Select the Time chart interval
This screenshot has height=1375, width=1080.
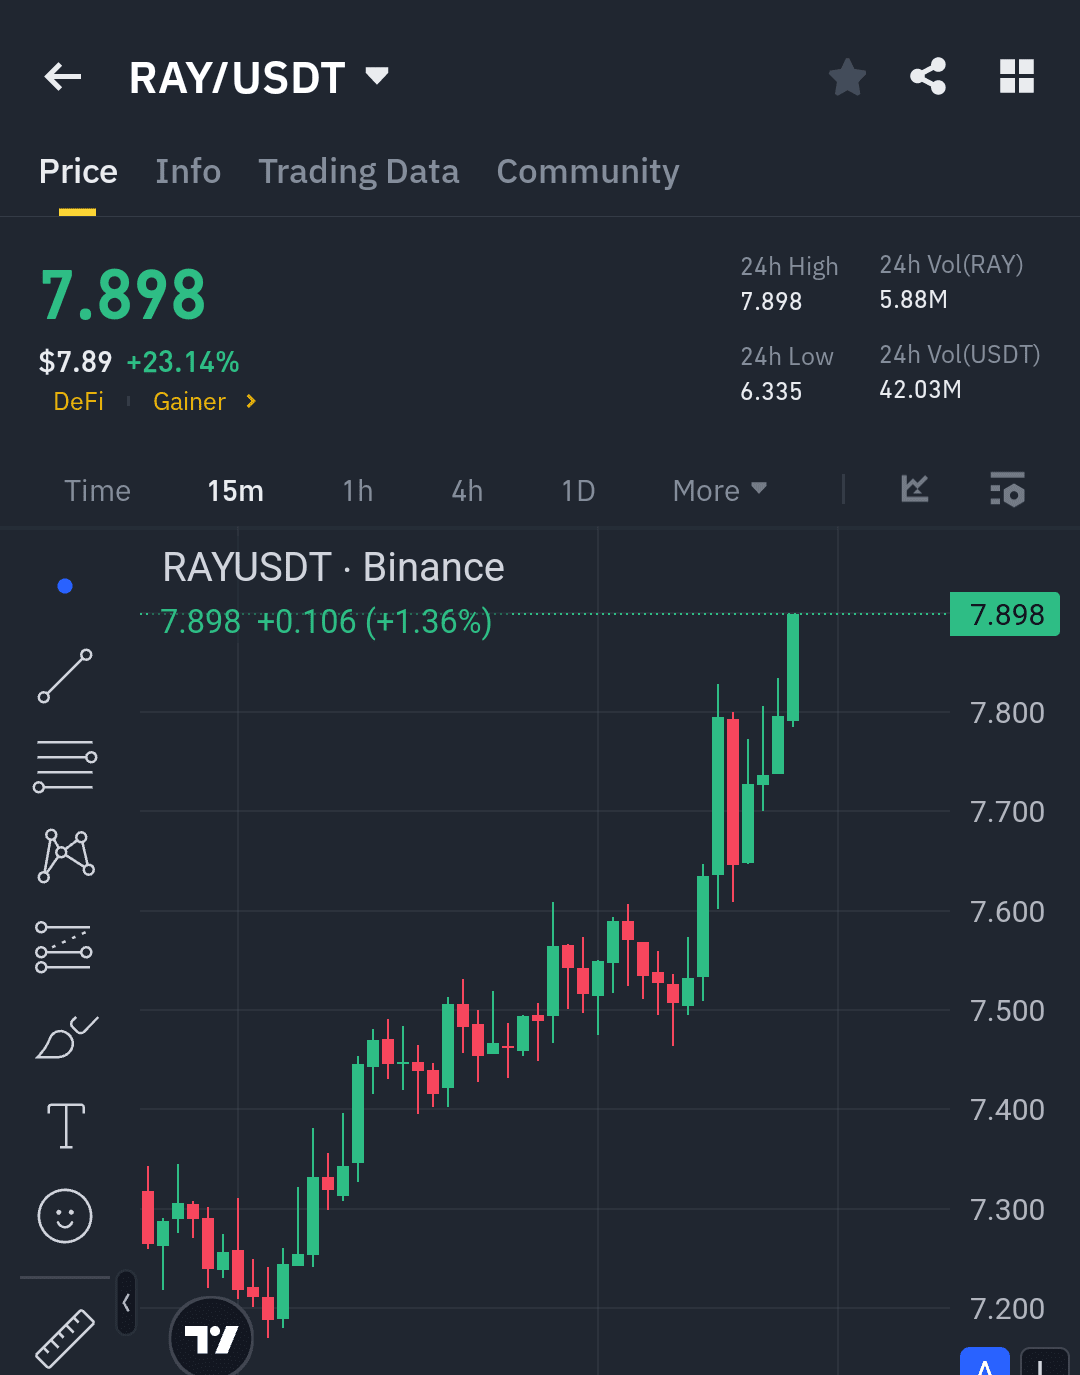click(x=98, y=491)
